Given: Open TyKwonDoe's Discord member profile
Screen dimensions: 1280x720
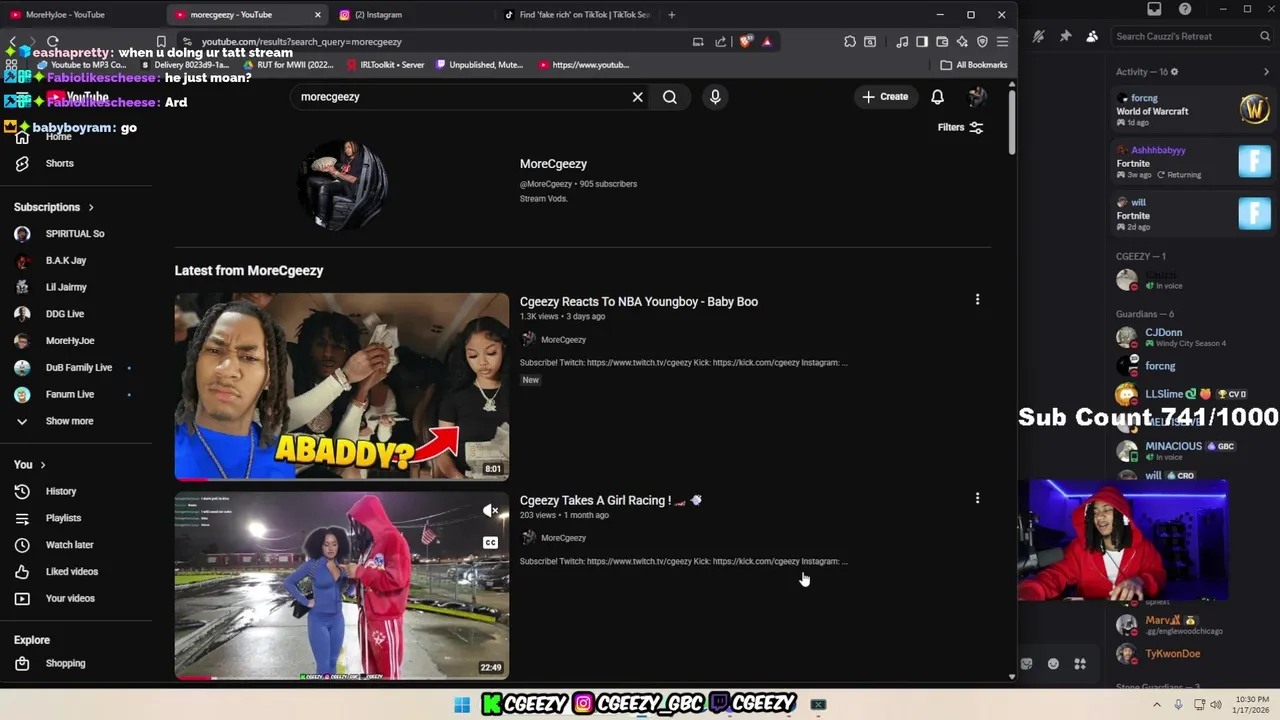Looking at the screenshot, I should (x=1171, y=654).
